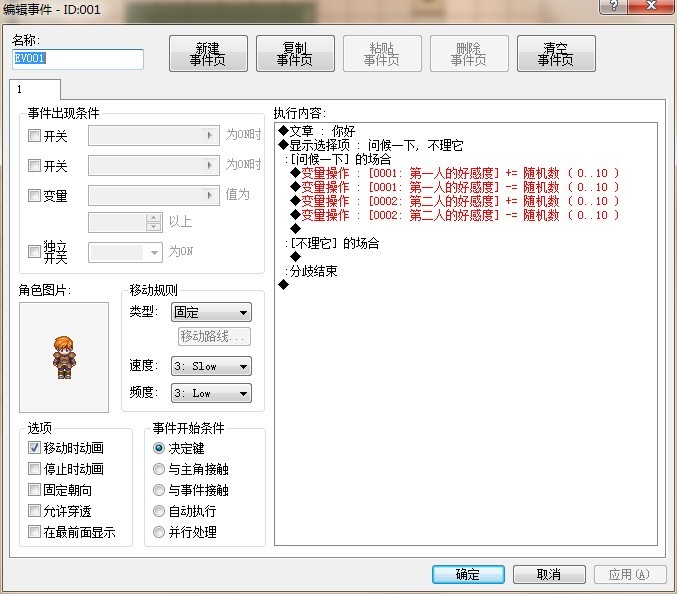Image resolution: width=677 pixels, height=594 pixels.
Task: Select first 变量操作 [0001] += 随机数 line
Action: (x=455, y=173)
